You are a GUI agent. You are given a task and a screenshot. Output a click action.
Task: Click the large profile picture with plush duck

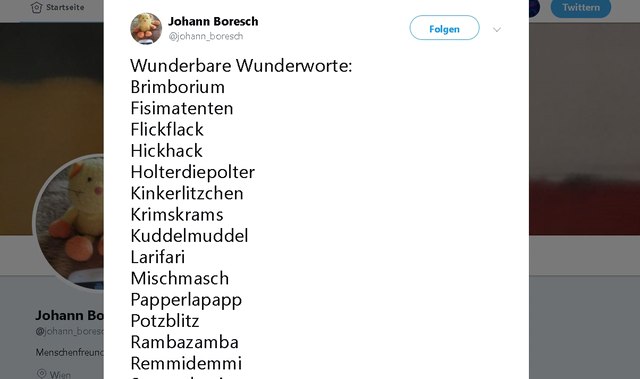[x=69, y=222]
